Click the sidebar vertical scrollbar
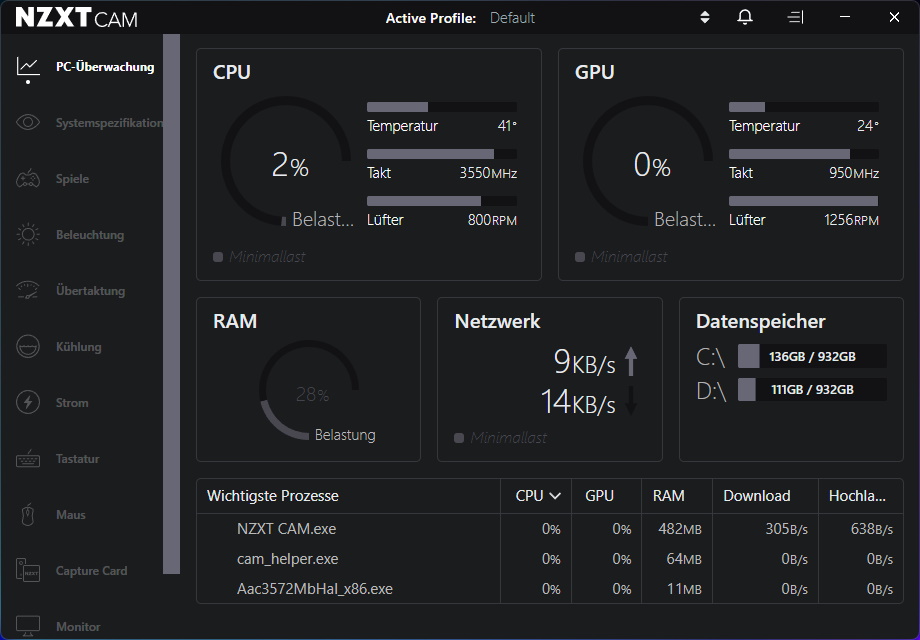920x640 pixels. pyautogui.click(x=171, y=304)
